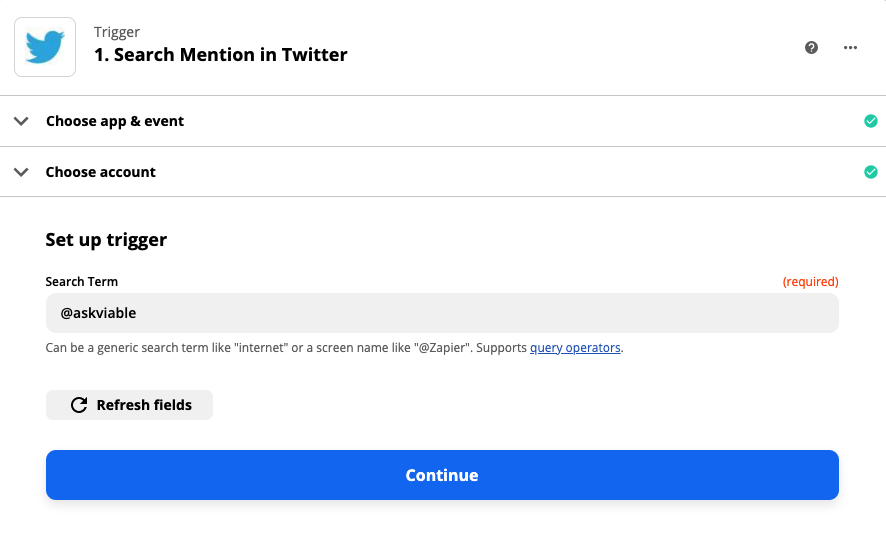Open the three-dot more options menu
886x548 pixels.
click(x=850, y=47)
